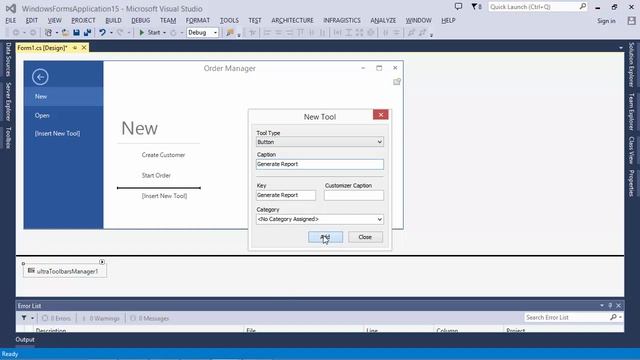Expand the Error List filter dropdown arrow
This screenshot has height=360, width=640.
32,318
